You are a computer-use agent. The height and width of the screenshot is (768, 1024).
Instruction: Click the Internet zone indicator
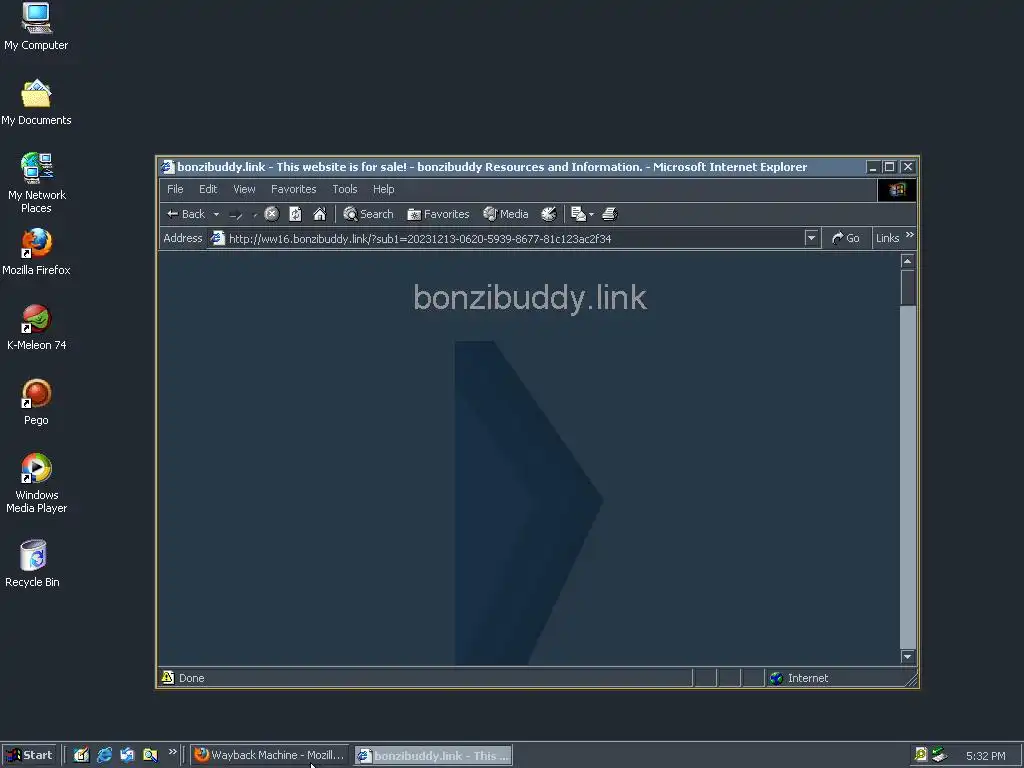coord(798,678)
